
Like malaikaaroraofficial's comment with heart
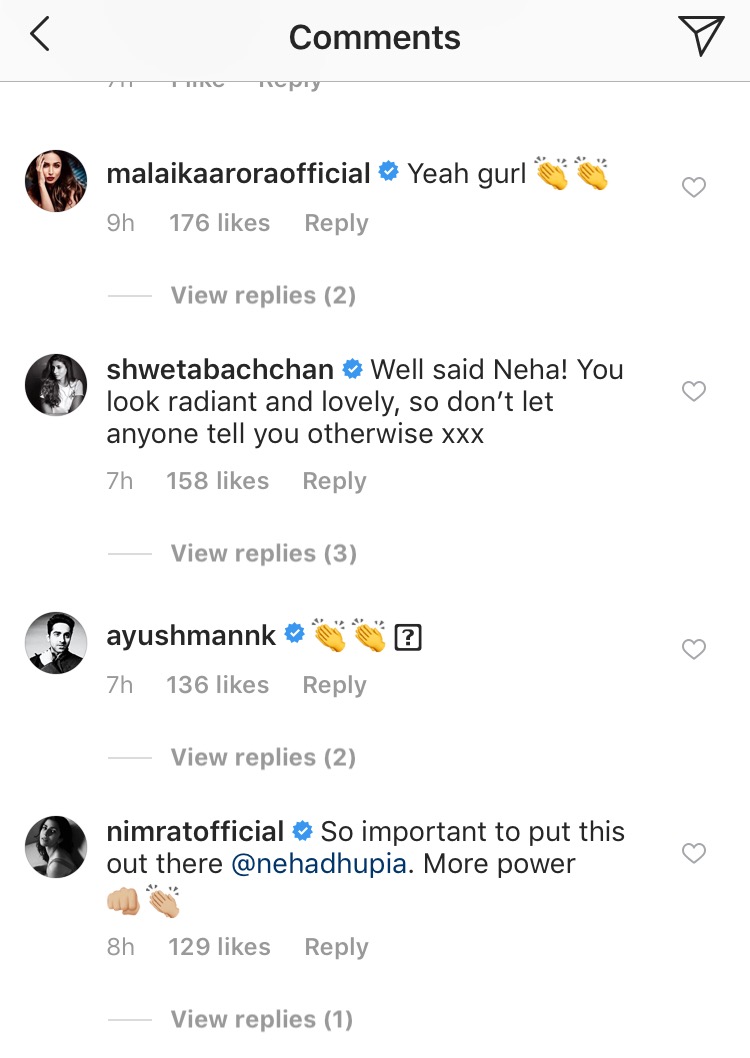693,187
